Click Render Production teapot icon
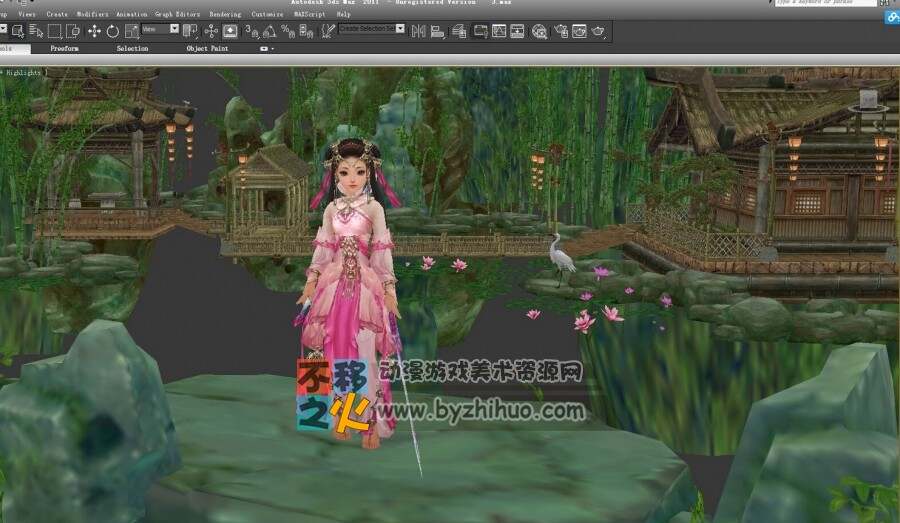Viewport: 900px width, 523px height. click(598, 31)
